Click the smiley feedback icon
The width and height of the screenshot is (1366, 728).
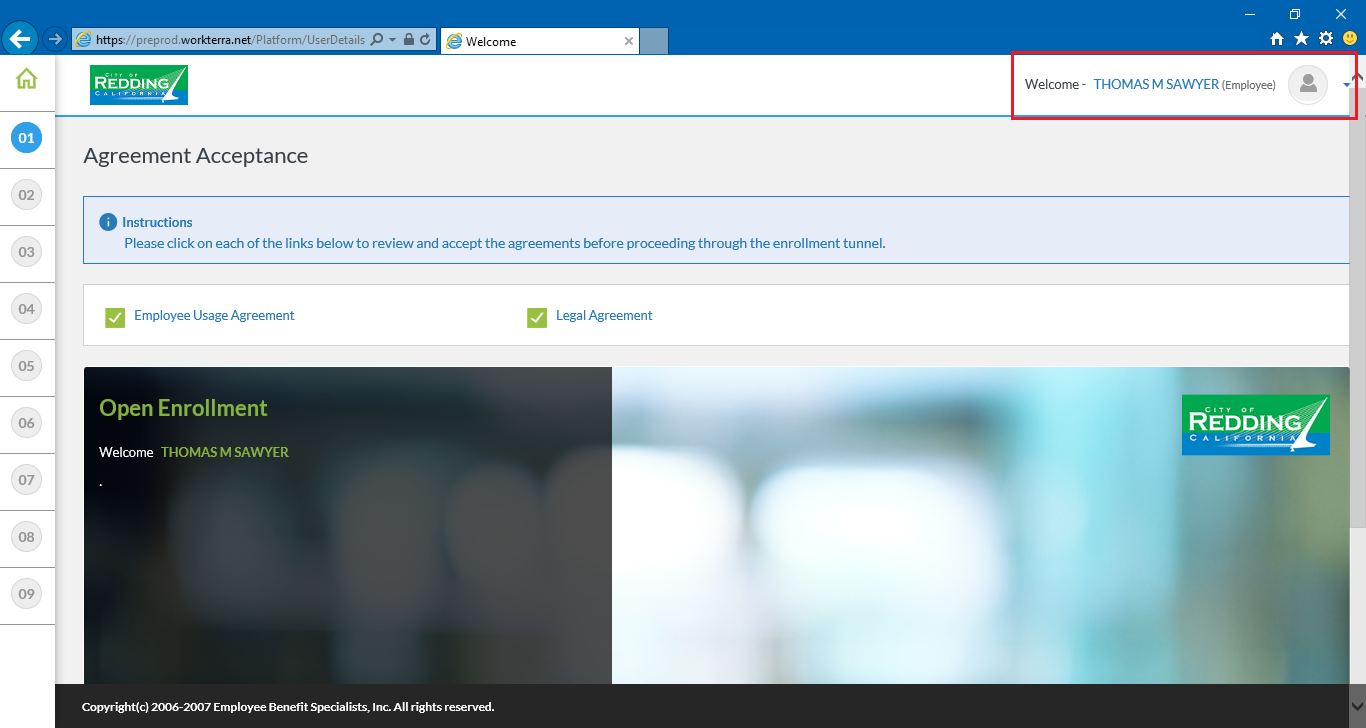[1350, 38]
